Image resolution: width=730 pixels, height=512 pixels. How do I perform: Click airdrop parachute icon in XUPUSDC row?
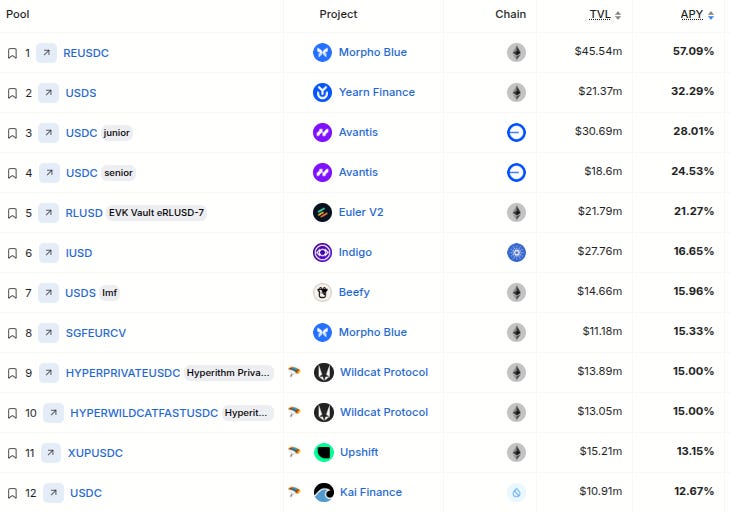294,451
